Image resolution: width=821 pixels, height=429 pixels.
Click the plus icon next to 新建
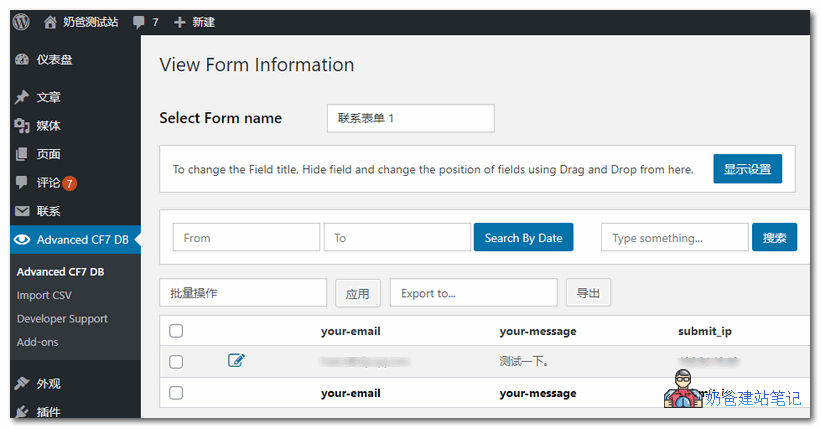[x=180, y=23]
